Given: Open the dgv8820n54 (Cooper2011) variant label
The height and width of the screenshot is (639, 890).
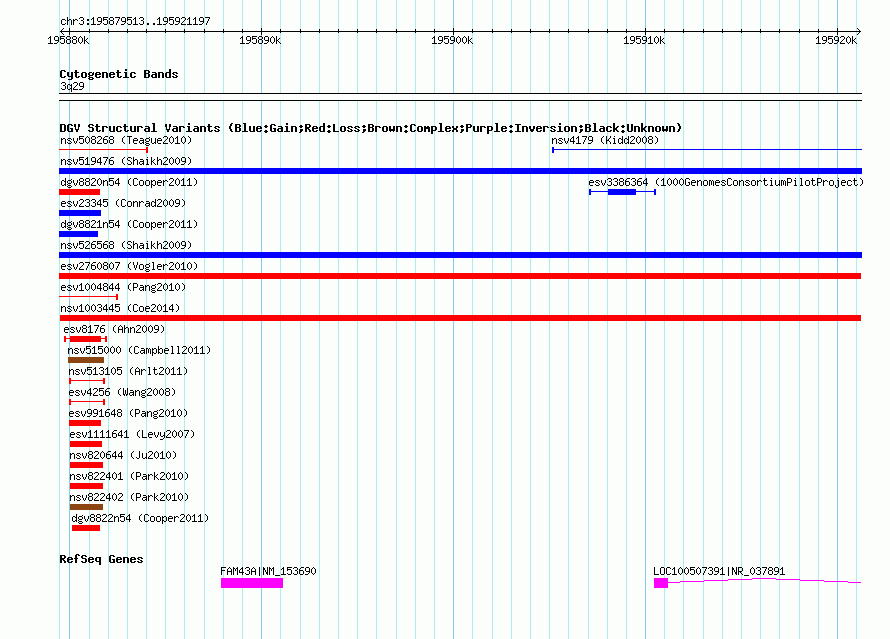Looking at the screenshot, I should (129, 182).
